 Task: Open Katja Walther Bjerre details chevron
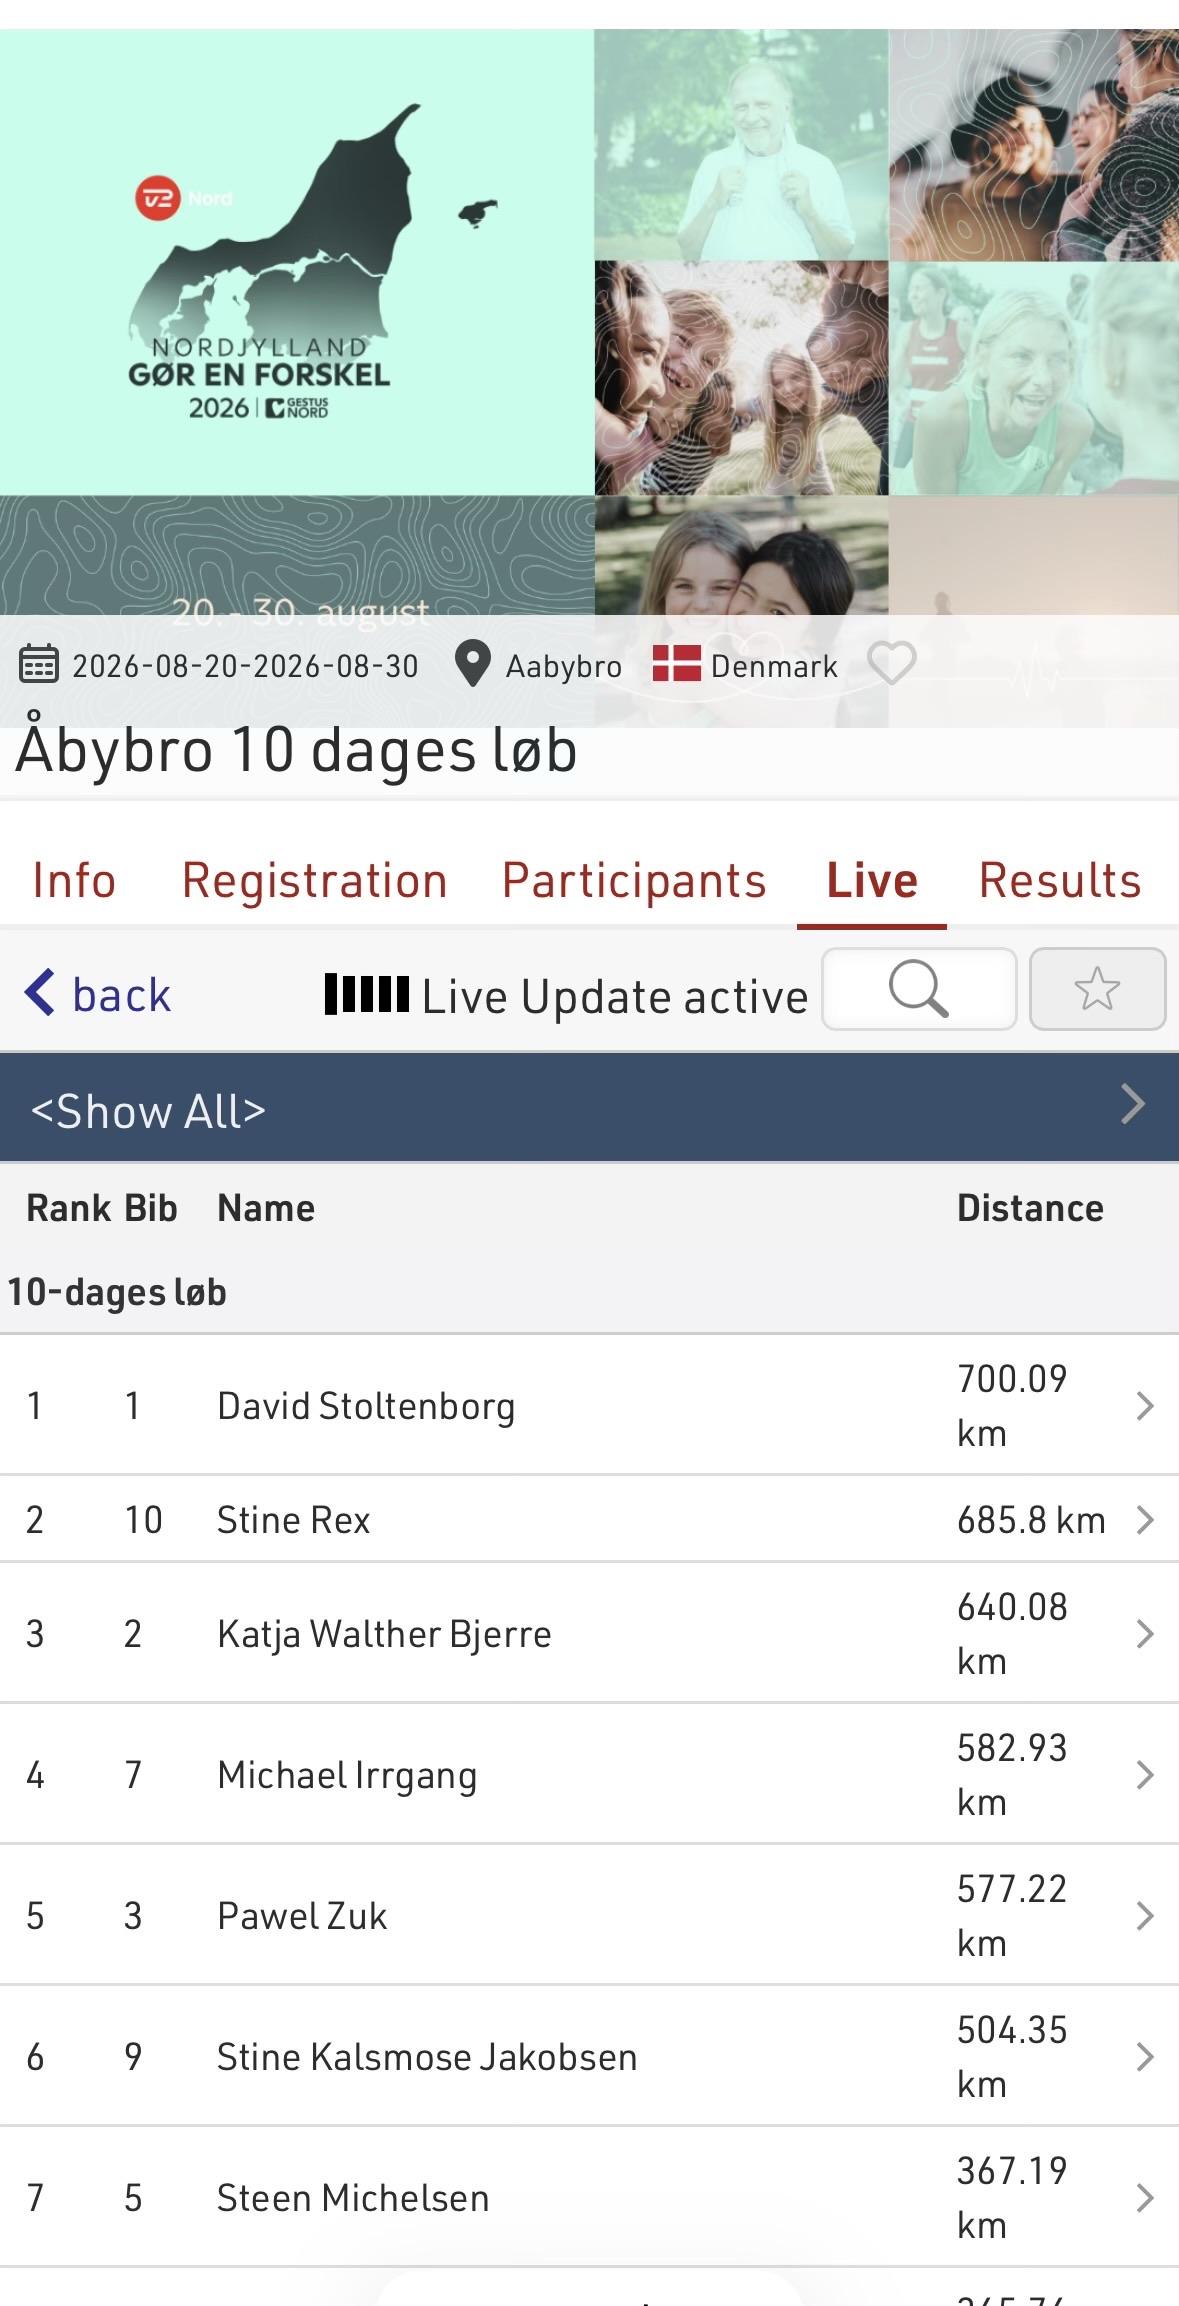point(1145,1634)
